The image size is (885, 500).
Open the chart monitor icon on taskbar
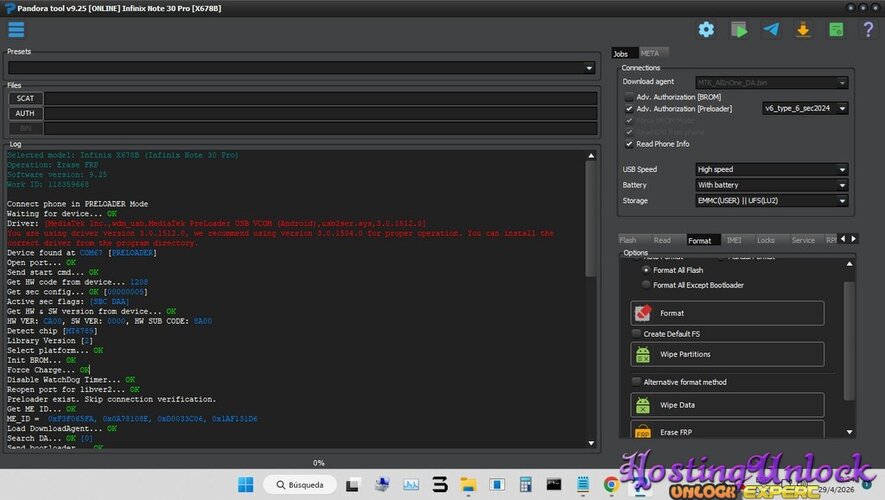pyautogui.click(x=411, y=485)
